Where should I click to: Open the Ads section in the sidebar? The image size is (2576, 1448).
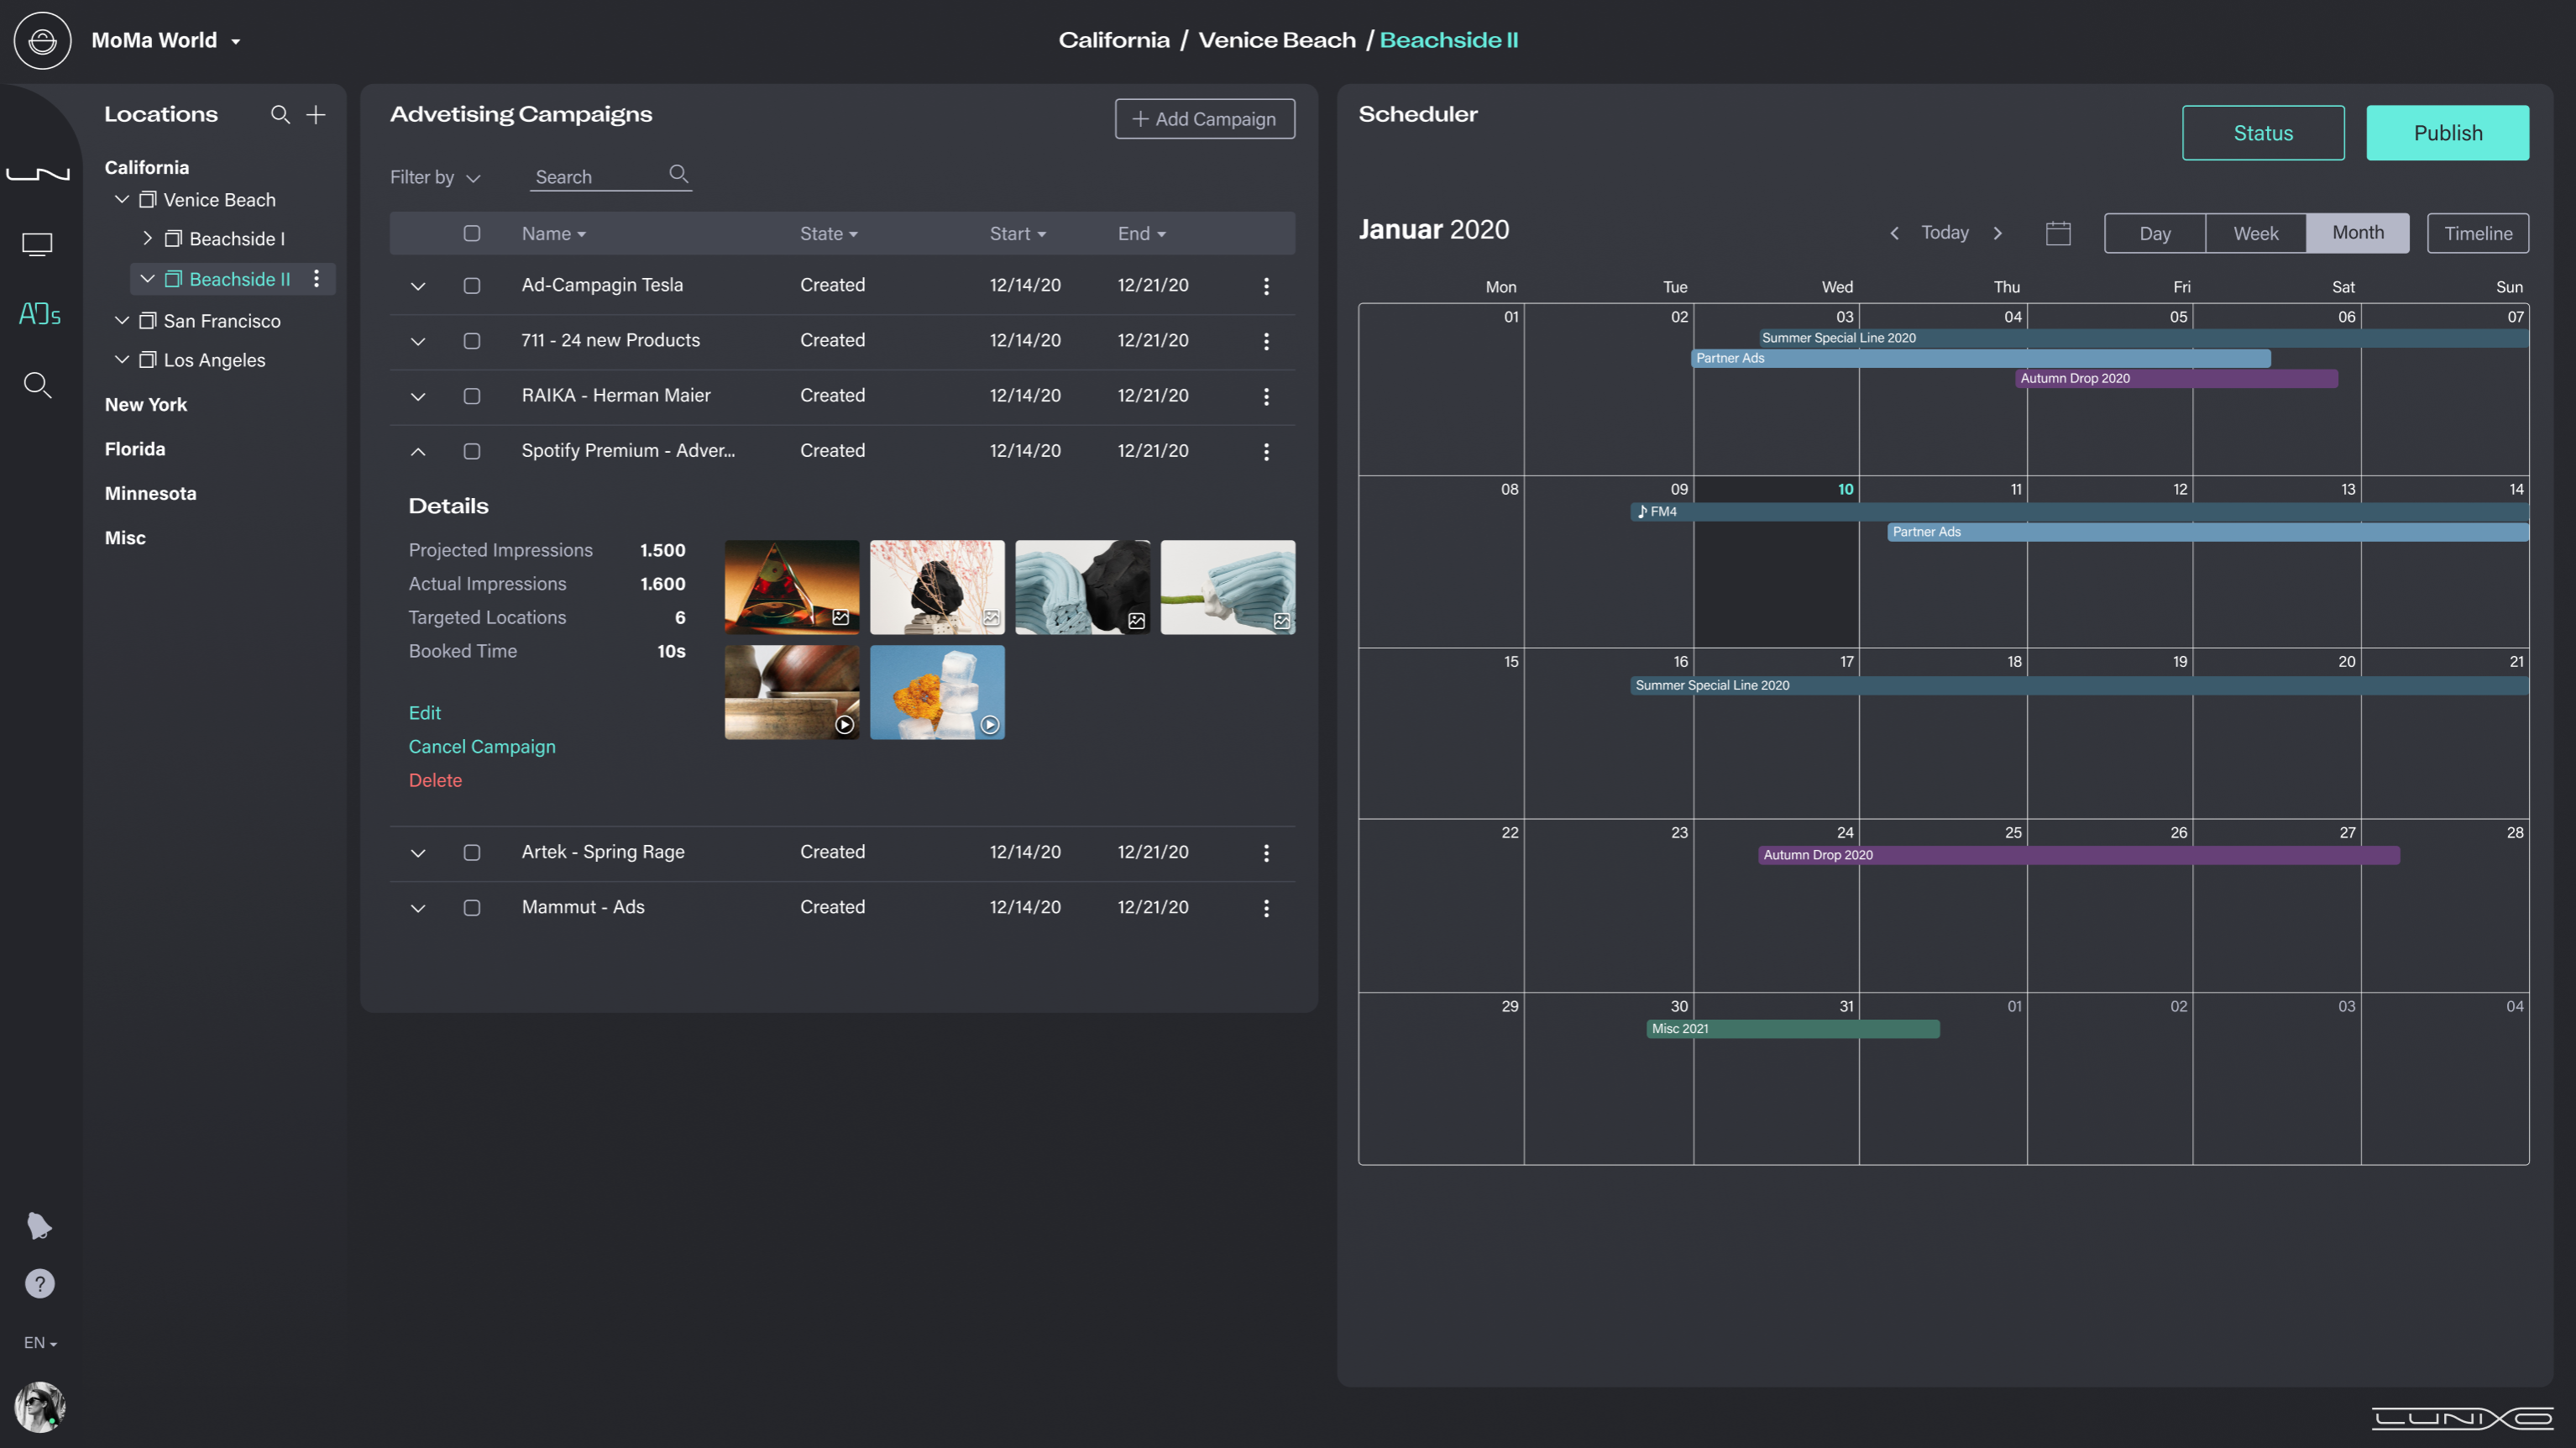(x=39, y=313)
